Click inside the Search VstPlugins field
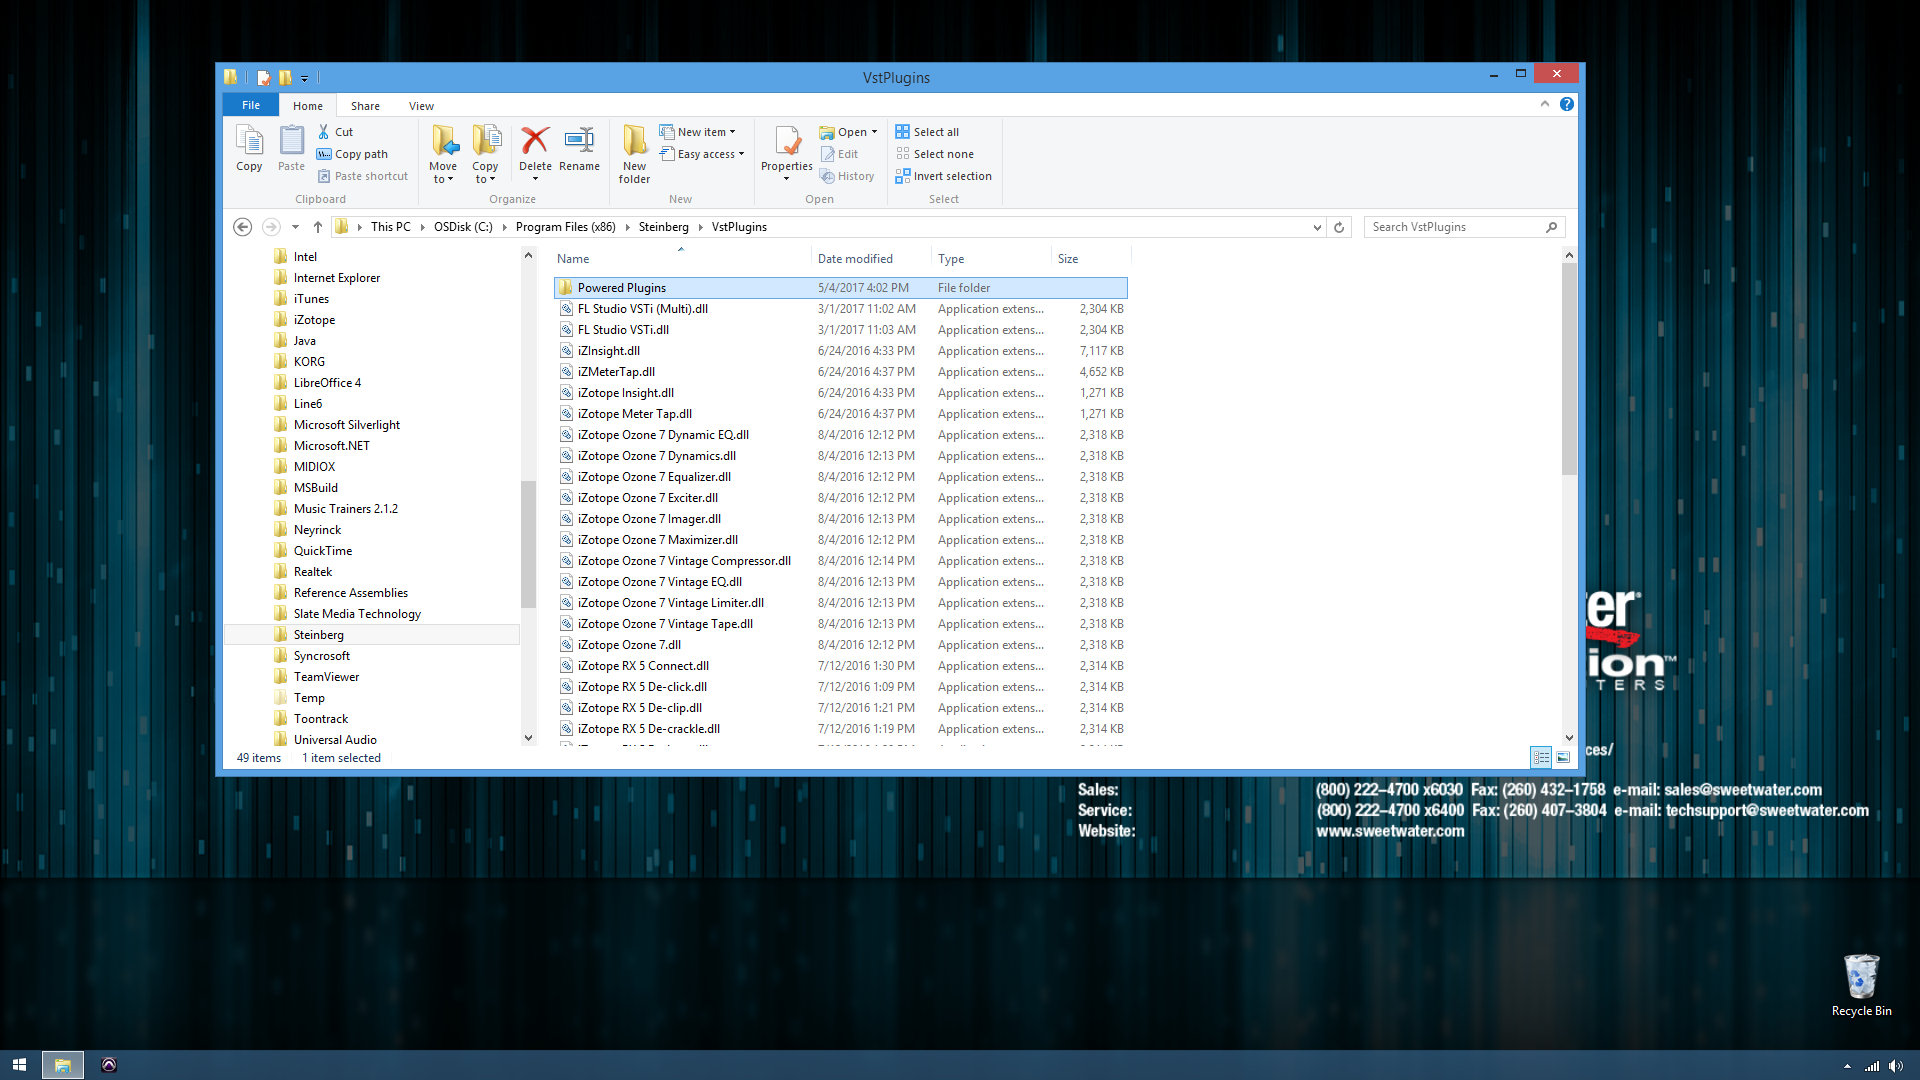Image resolution: width=1920 pixels, height=1080 pixels. point(1450,227)
